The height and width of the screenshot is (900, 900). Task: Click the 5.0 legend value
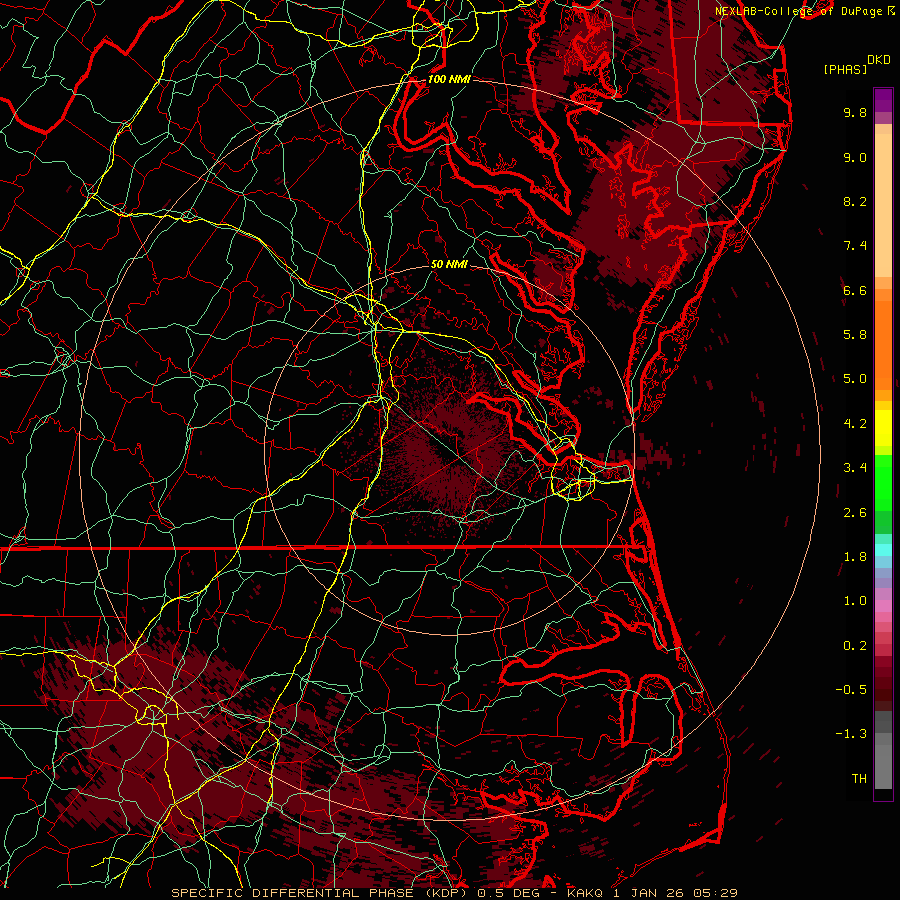click(x=855, y=379)
